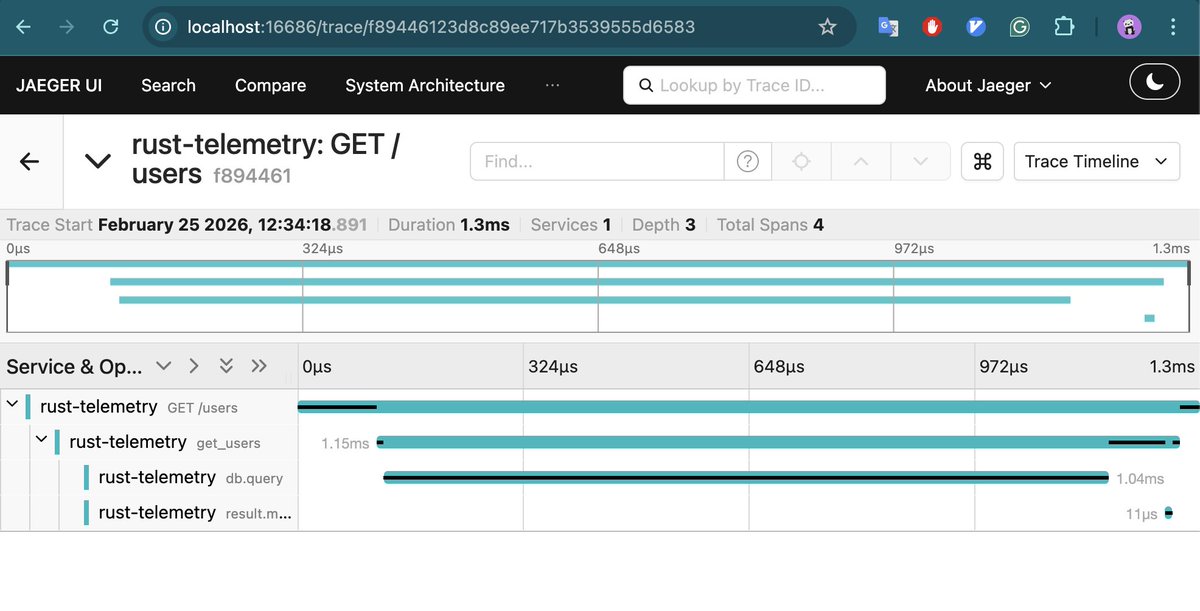Image resolution: width=1200 pixels, height=611 pixels.
Task: Reload the Jaeger page
Action: coord(111,27)
